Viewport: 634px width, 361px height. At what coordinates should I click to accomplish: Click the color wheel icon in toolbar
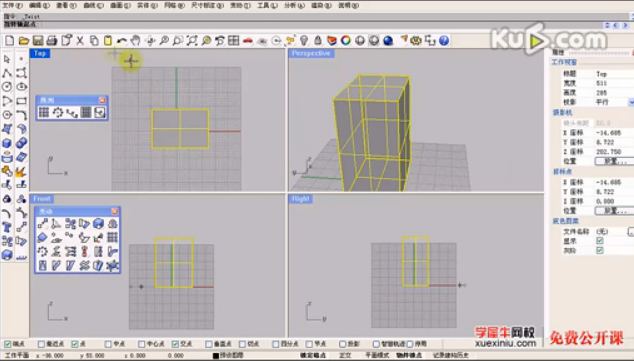[346, 40]
